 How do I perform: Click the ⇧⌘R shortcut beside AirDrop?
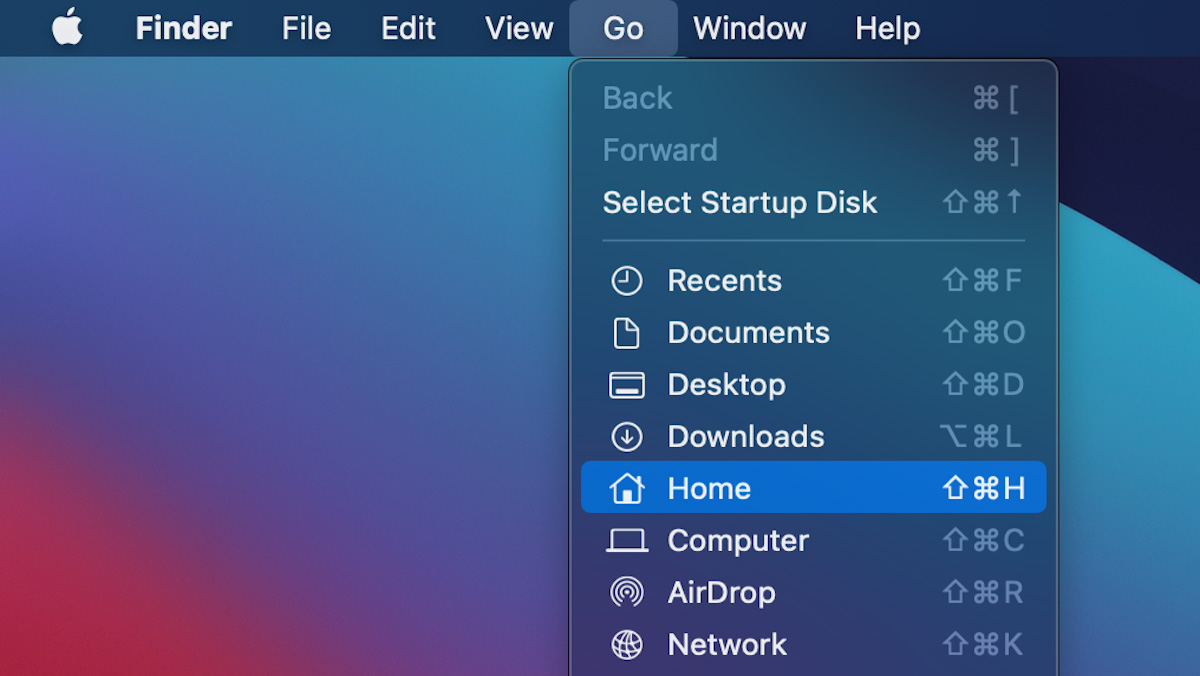pyautogui.click(x=984, y=593)
